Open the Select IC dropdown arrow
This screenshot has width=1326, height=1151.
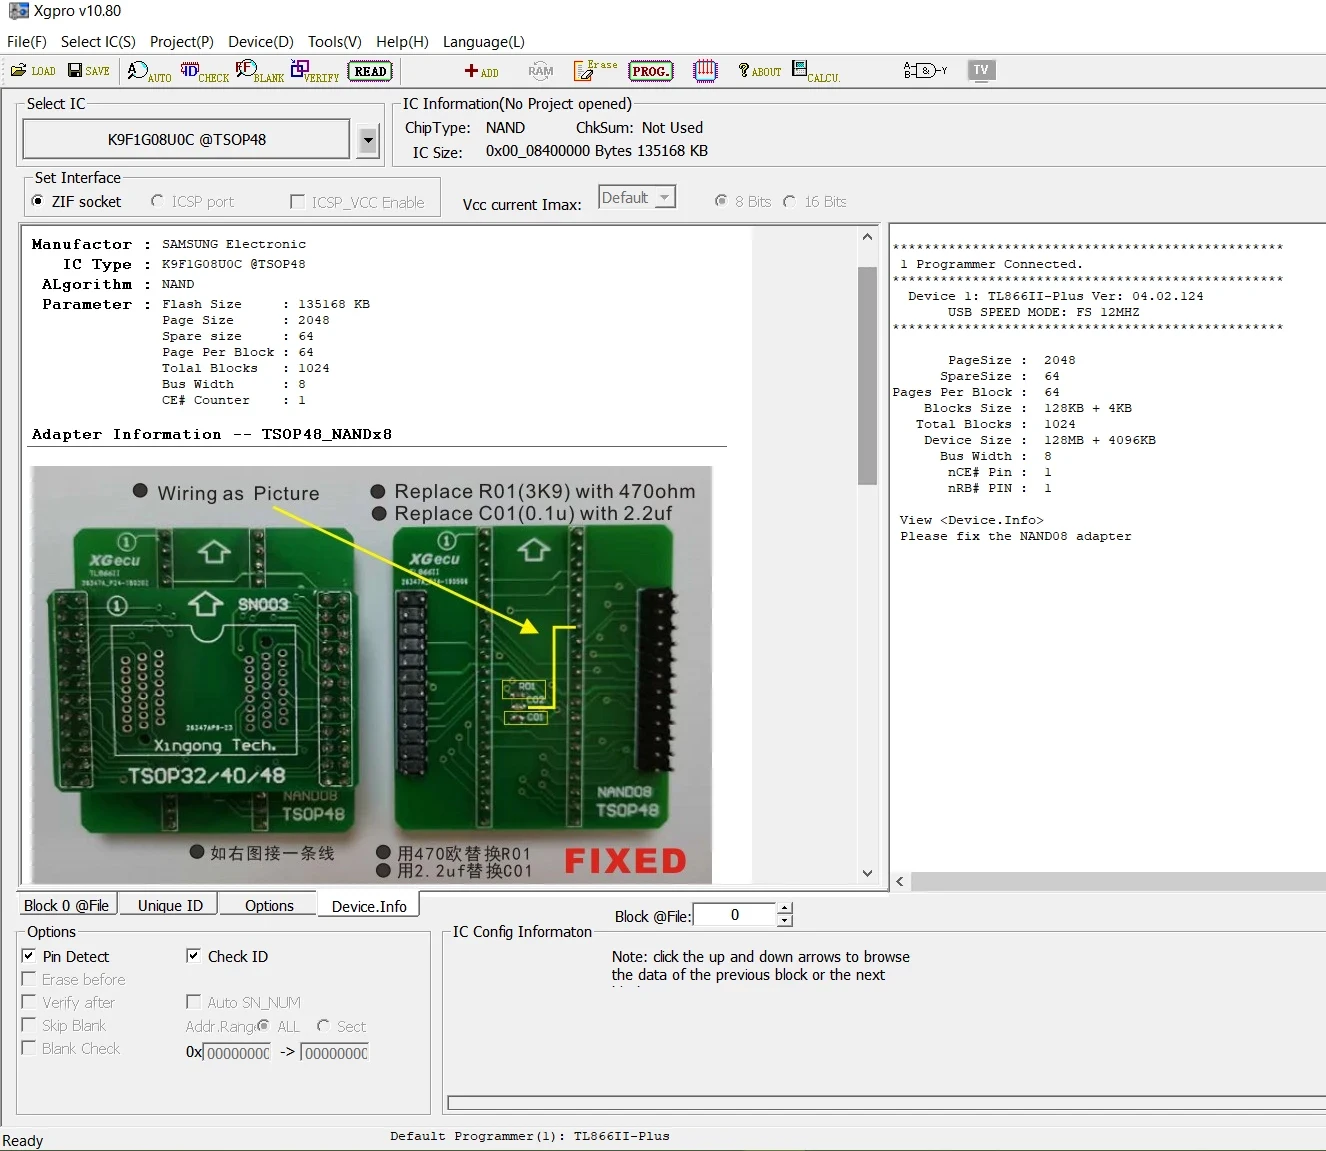[368, 141]
